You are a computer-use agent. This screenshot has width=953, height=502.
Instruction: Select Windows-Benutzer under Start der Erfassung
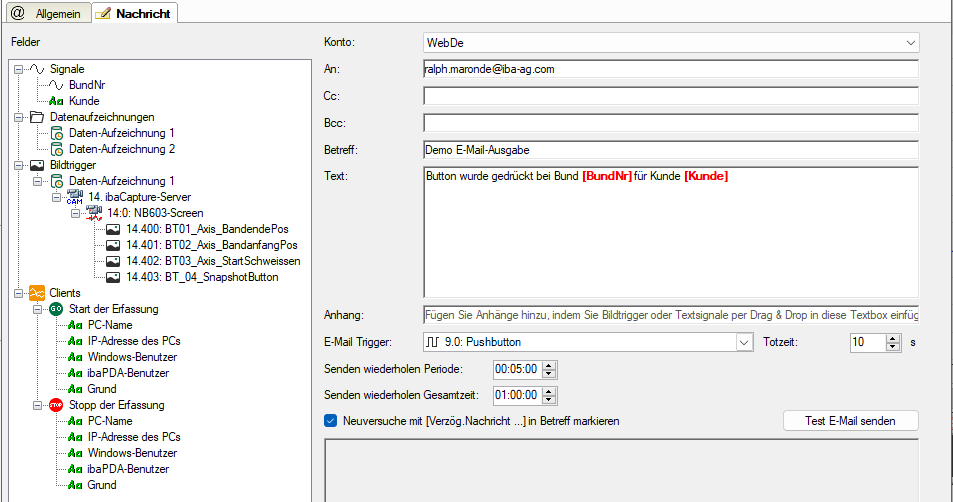[x=132, y=357]
